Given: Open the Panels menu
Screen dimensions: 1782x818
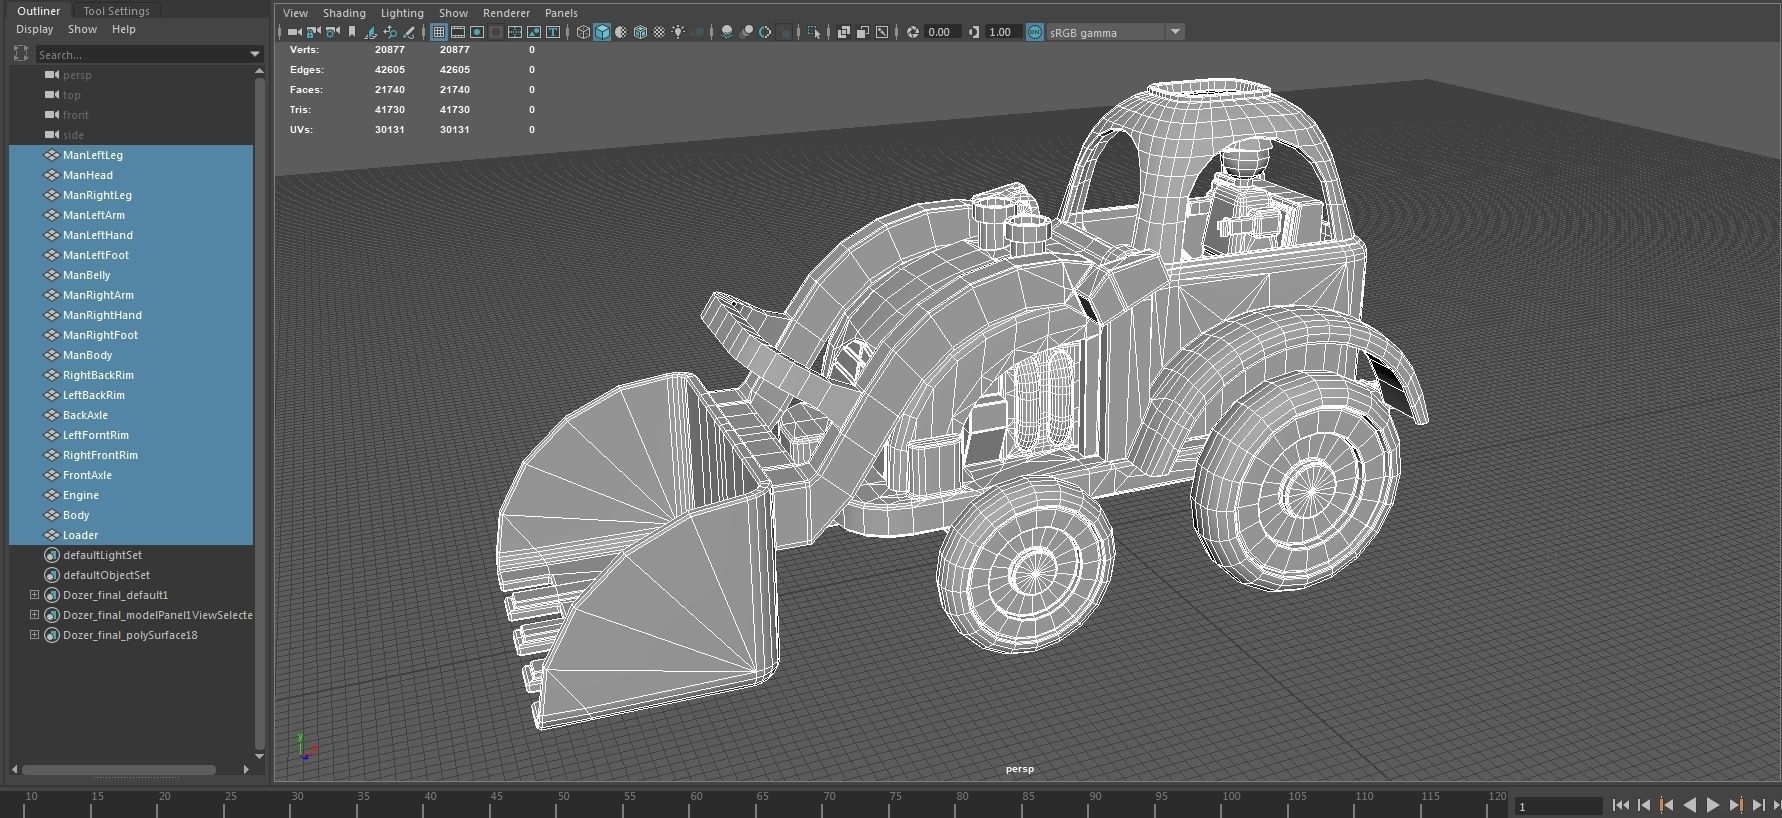Looking at the screenshot, I should tap(561, 13).
